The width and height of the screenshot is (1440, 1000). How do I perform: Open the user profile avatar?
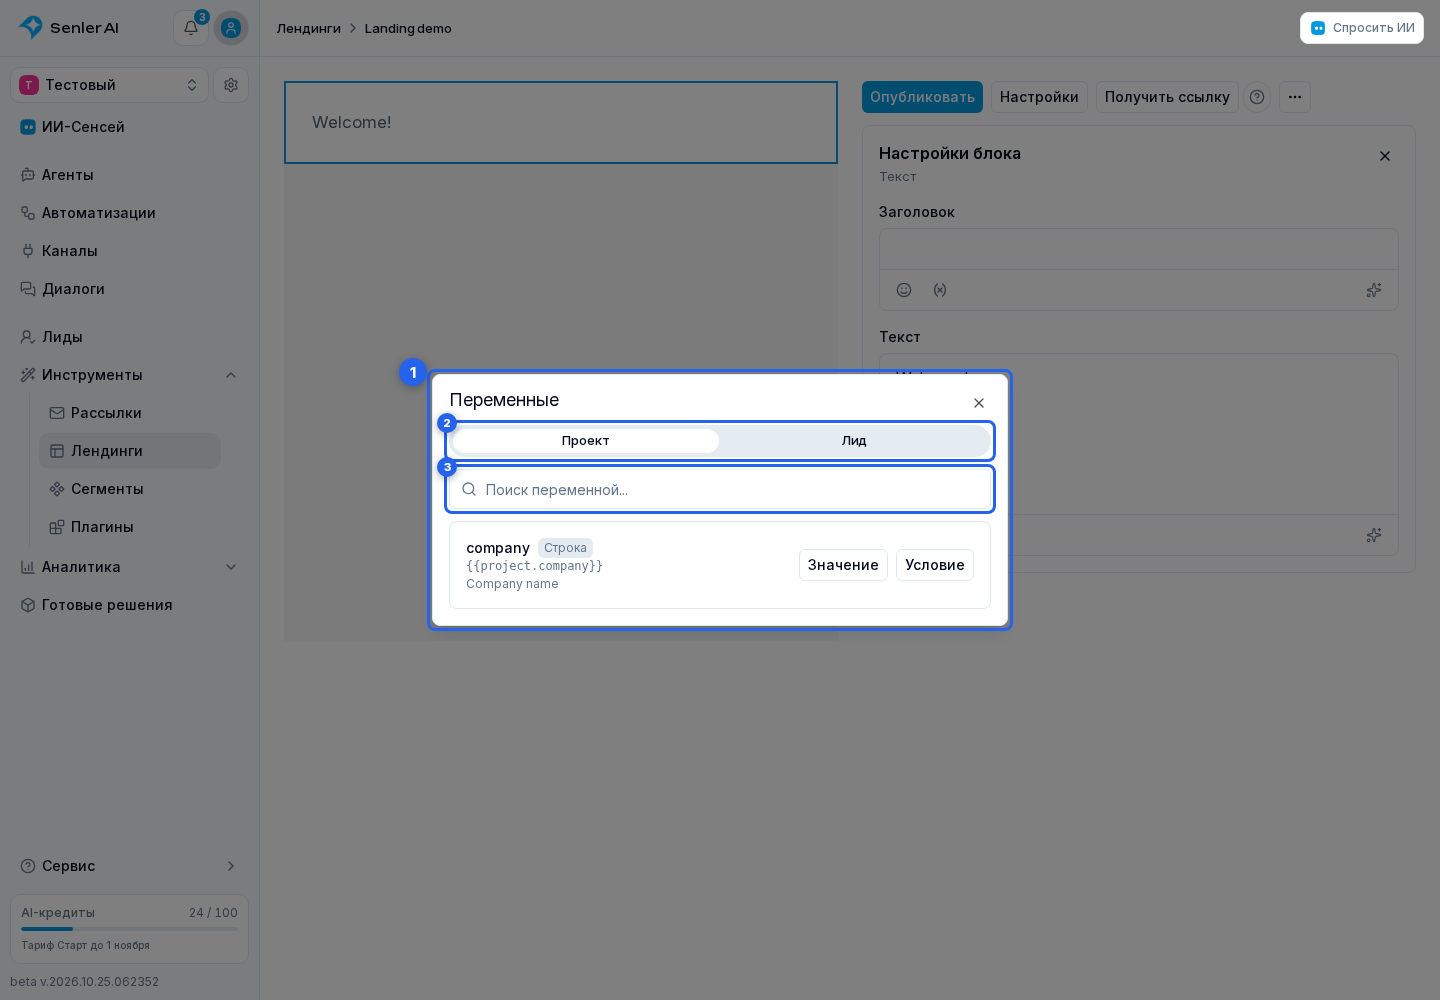(231, 28)
